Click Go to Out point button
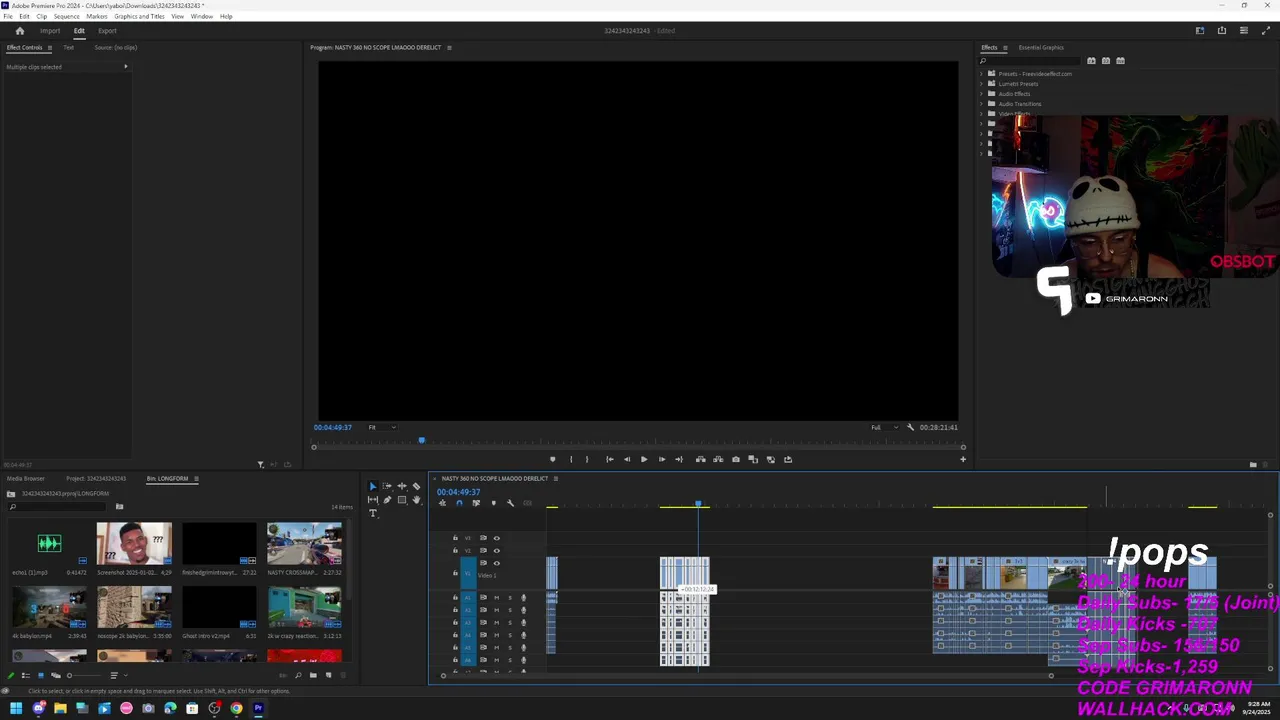The height and width of the screenshot is (720, 1280). click(679, 459)
